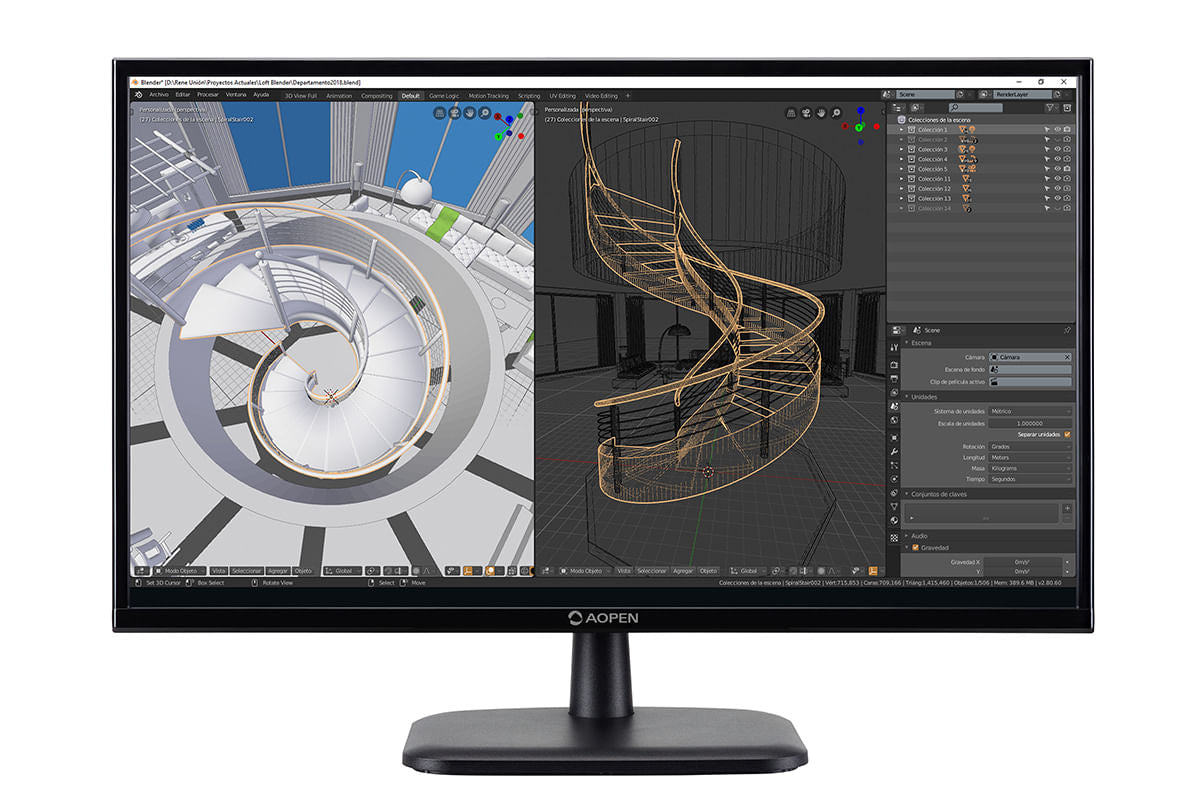Open the Tool properties tab icon
The width and height of the screenshot is (1200, 806).
click(895, 348)
